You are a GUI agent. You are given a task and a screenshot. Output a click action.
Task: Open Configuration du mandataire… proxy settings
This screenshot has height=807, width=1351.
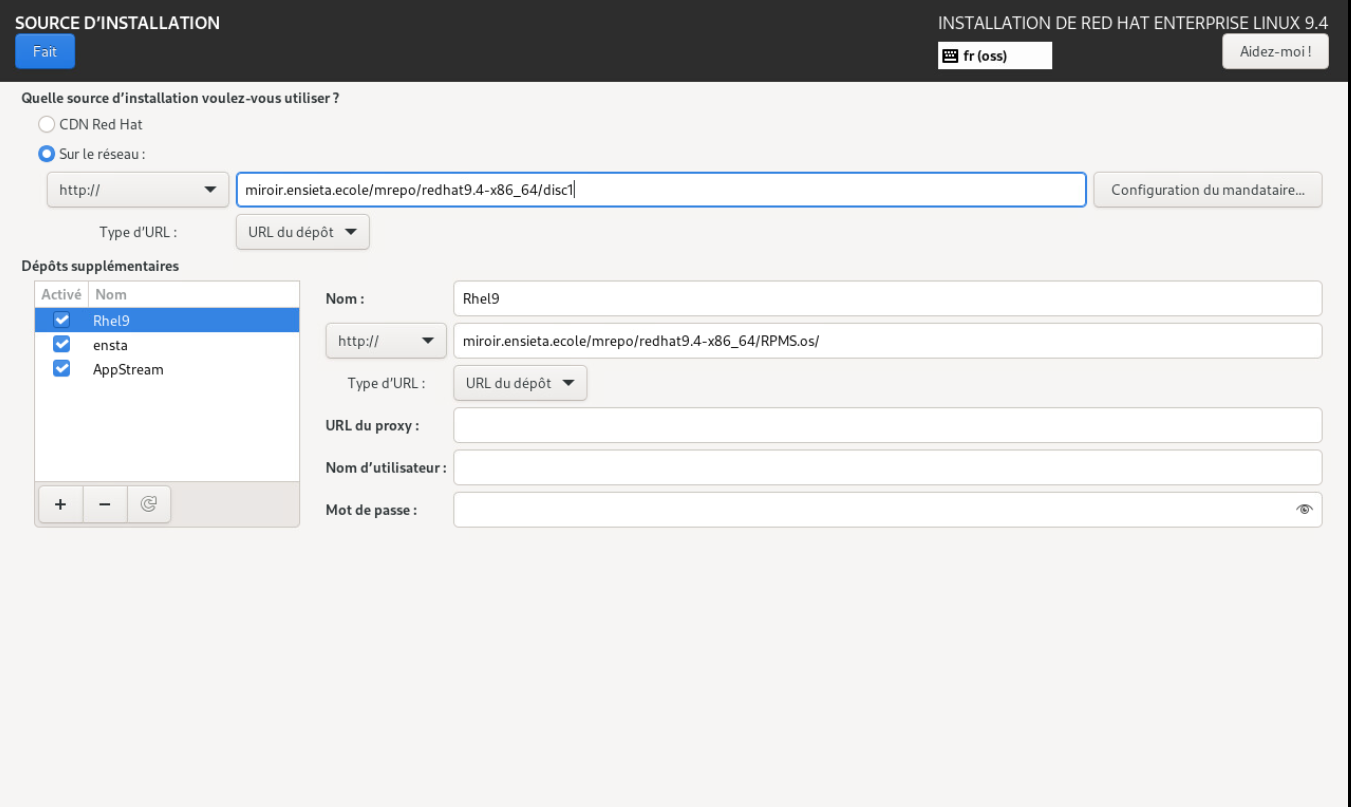coord(1208,190)
